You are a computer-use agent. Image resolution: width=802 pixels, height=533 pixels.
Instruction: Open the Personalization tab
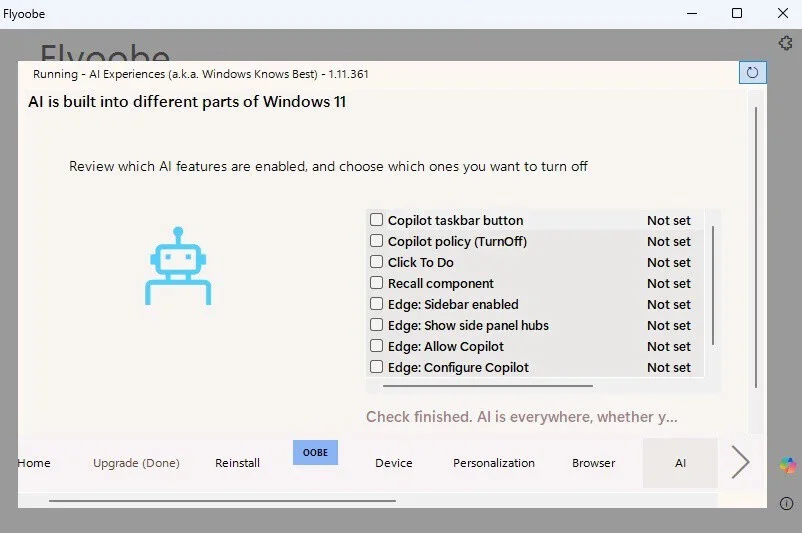494,463
